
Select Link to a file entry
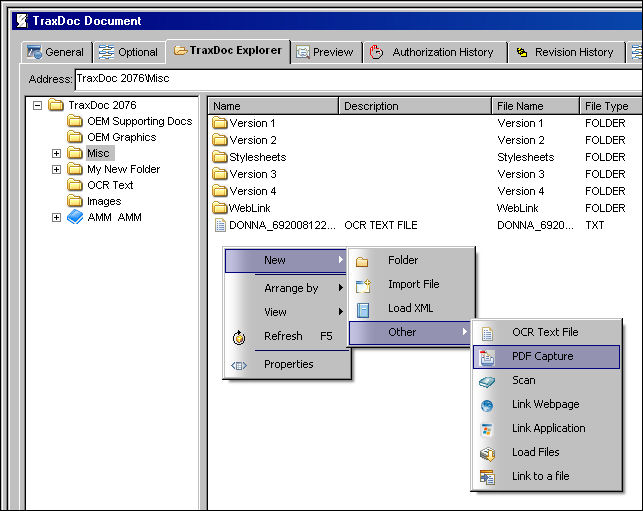tap(546, 476)
